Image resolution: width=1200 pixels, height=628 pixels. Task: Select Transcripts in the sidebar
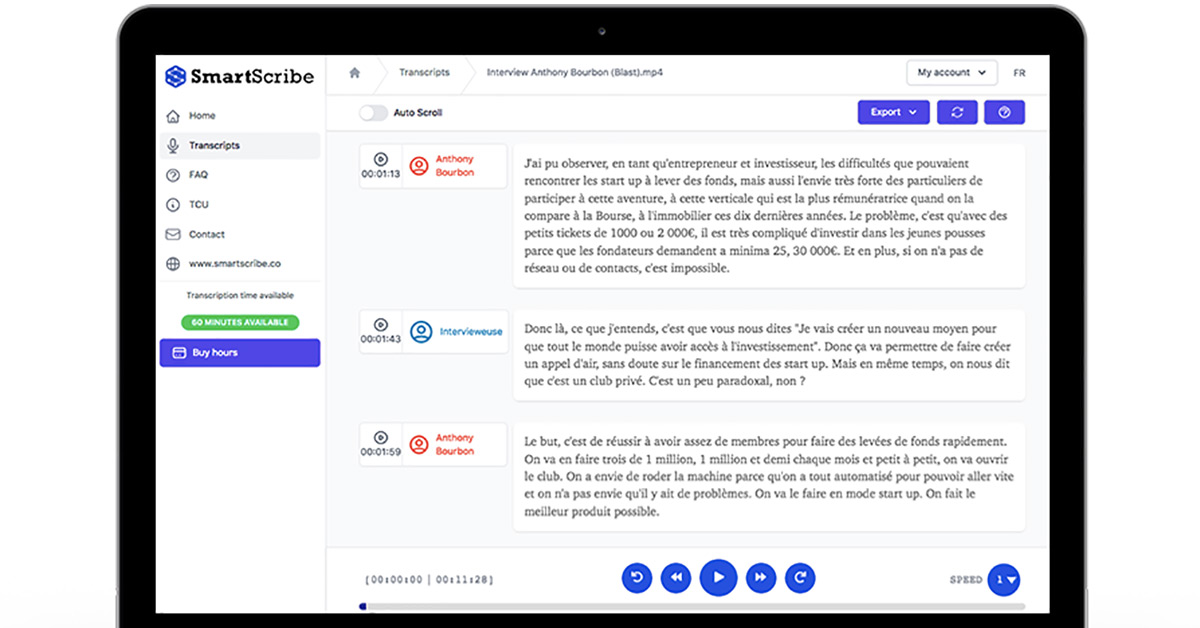(x=240, y=146)
